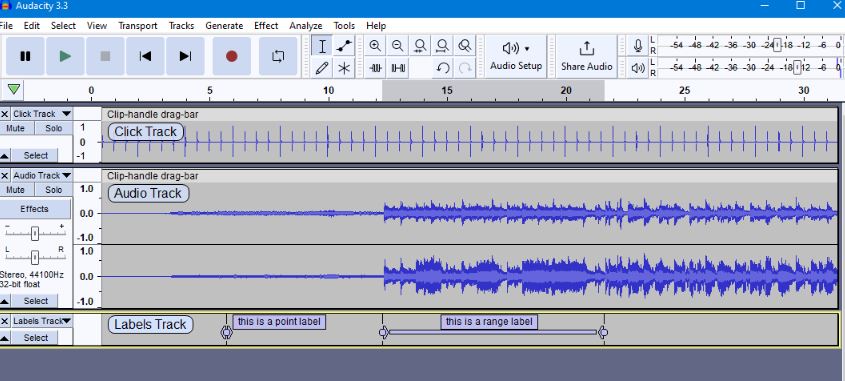The image size is (845, 381).
Task: Open the Analyze menu
Action: [306, 26]
